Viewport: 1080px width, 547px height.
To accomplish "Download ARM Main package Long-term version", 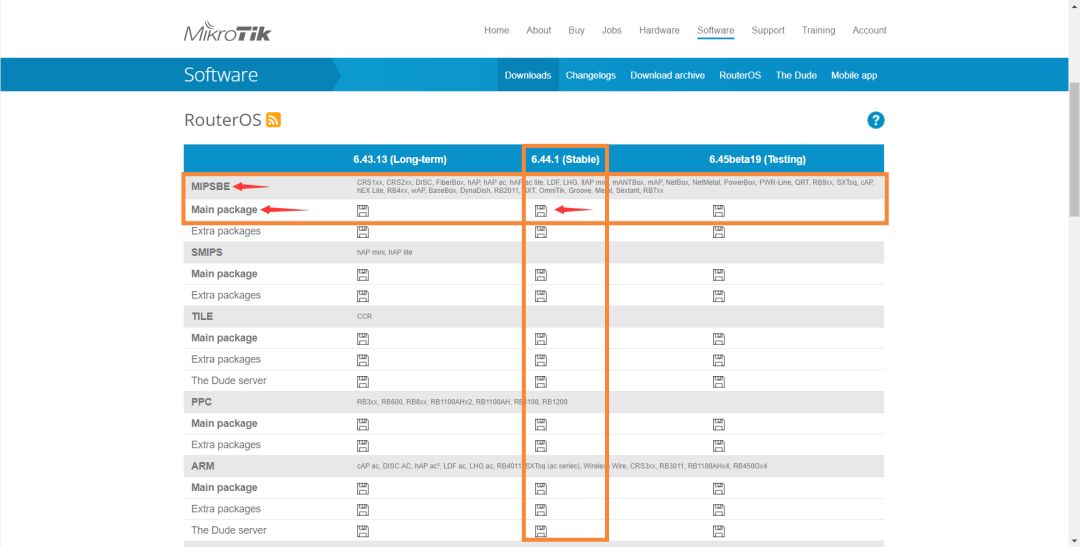I will pyautogui.click(x=363, y=488).
